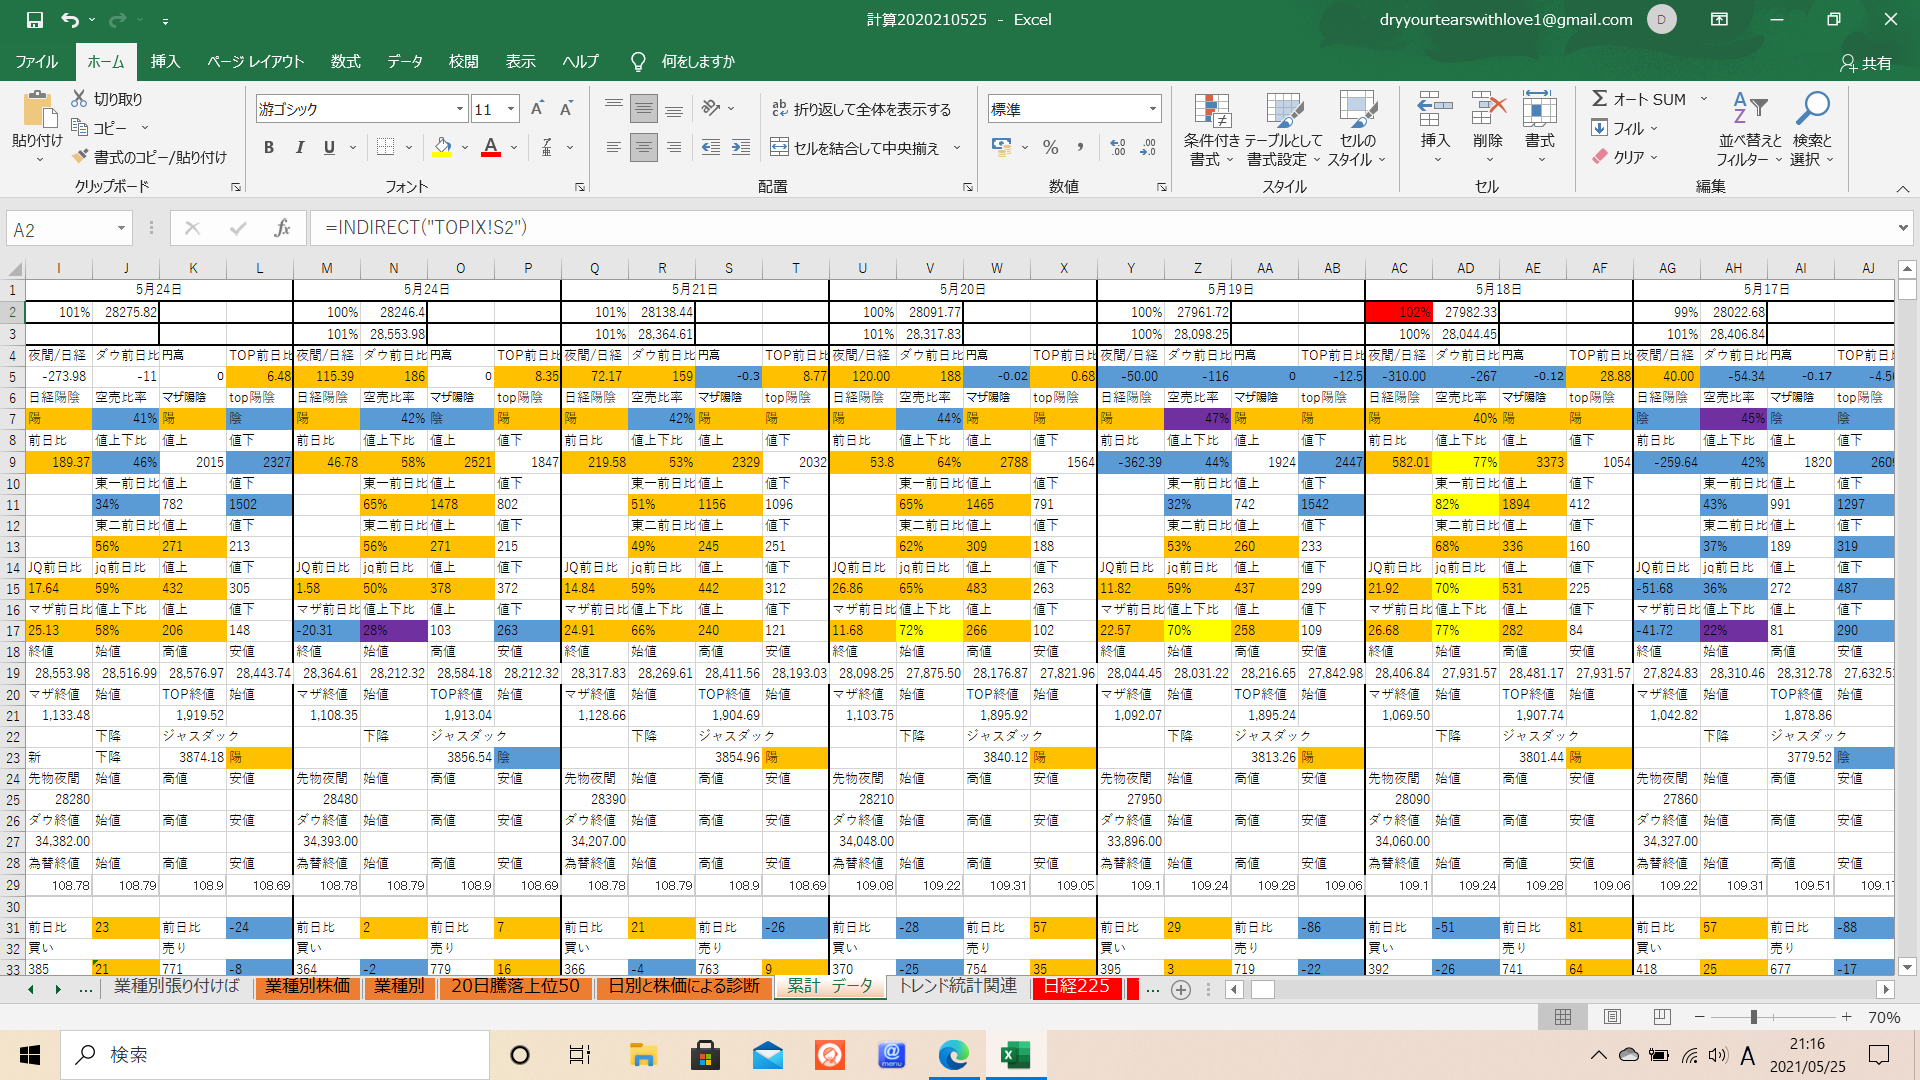
Task: Click the format painter brush icon
Action: [81, 157]
